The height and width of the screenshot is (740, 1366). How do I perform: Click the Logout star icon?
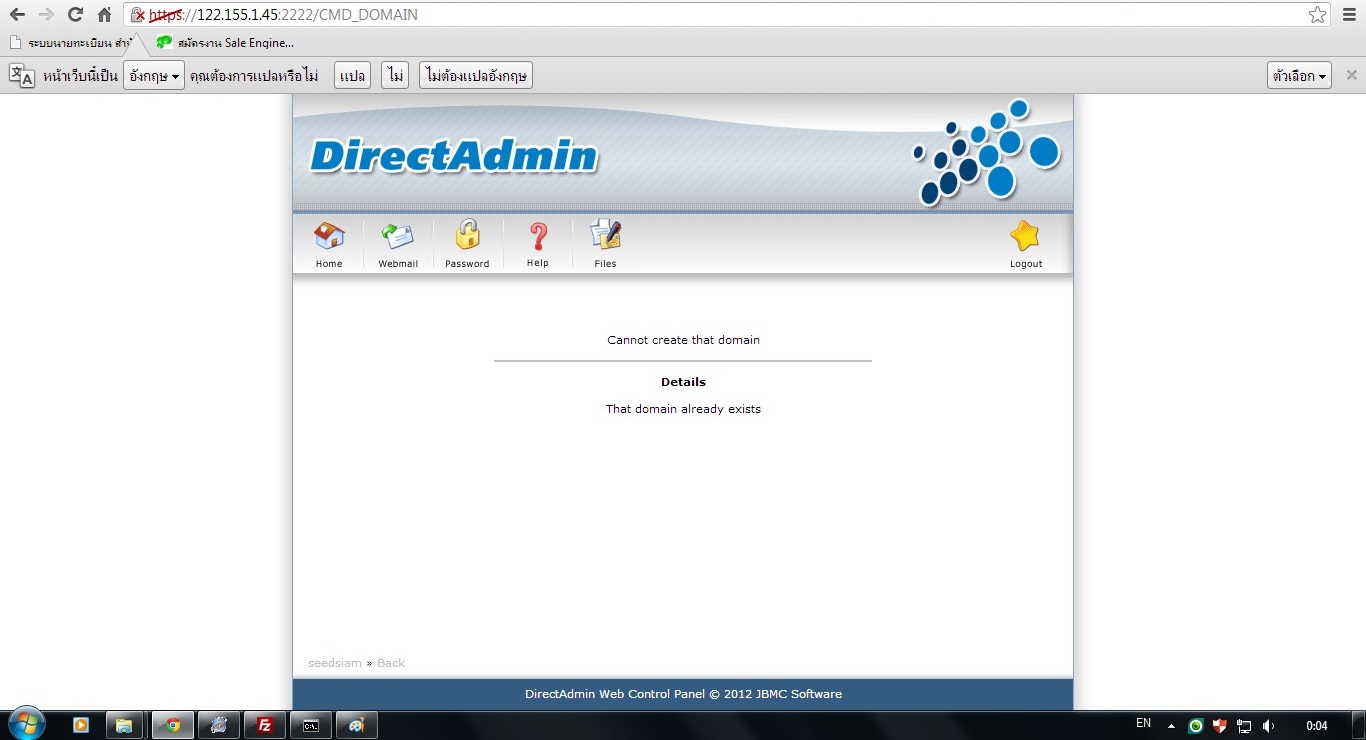tap(1025, 236)
